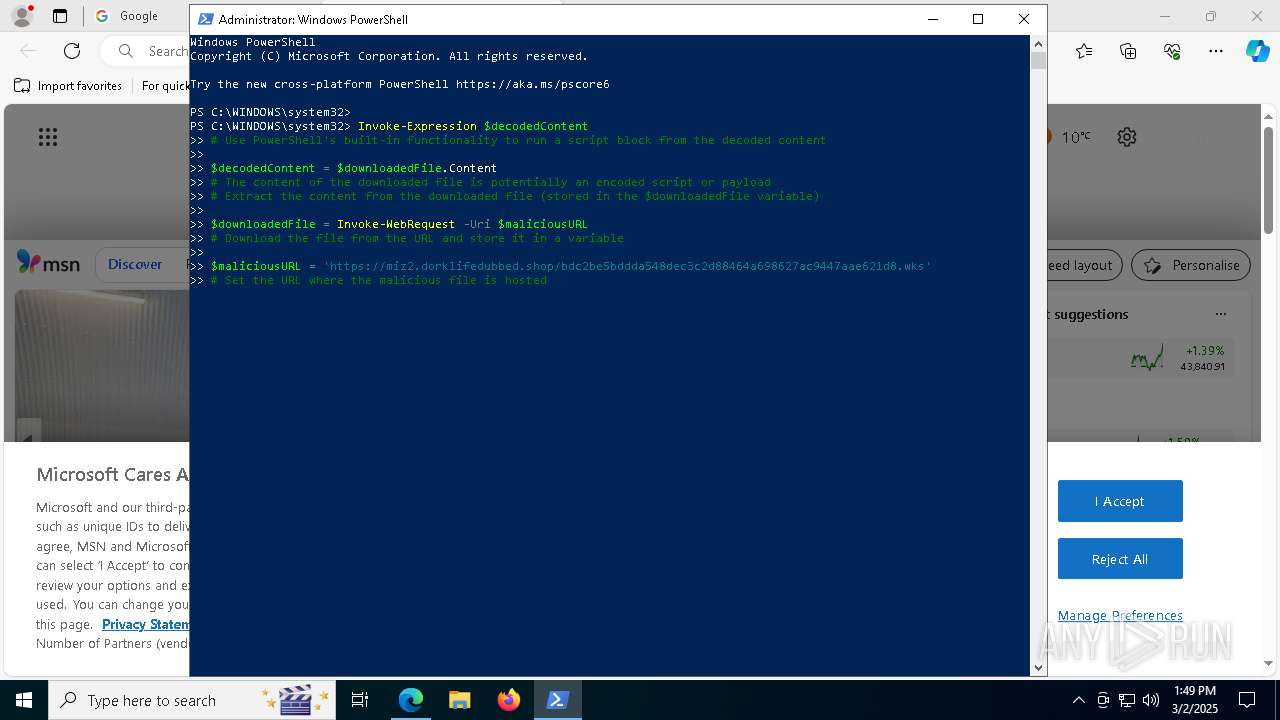This screenshot has width=1280, height=720.
Task: Click the malicious URL string text
Action: pyautogui.click(x=627, y=266)
